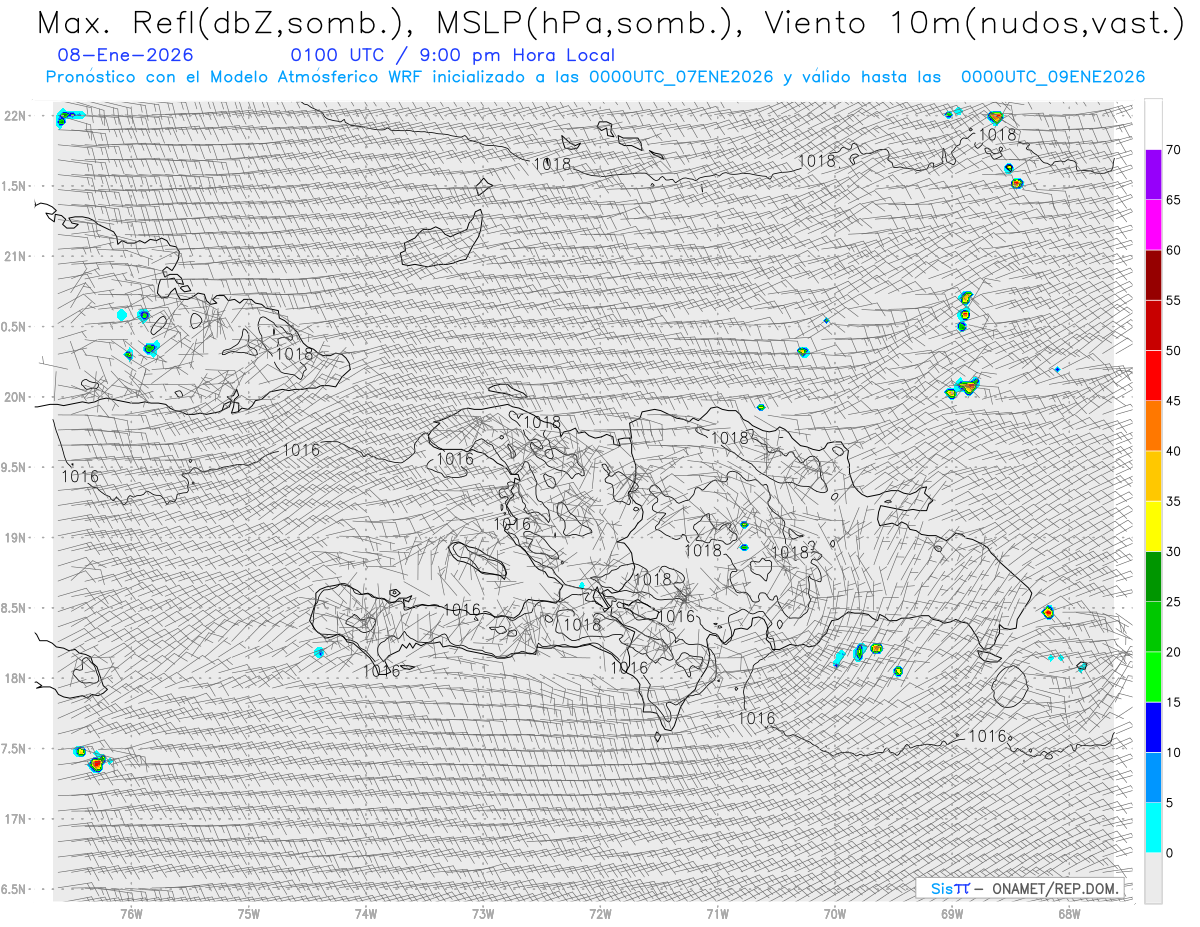Click the '70' value on the color scale
The width and height of the screenshot is (1200, 927).
coord(1174,150)
